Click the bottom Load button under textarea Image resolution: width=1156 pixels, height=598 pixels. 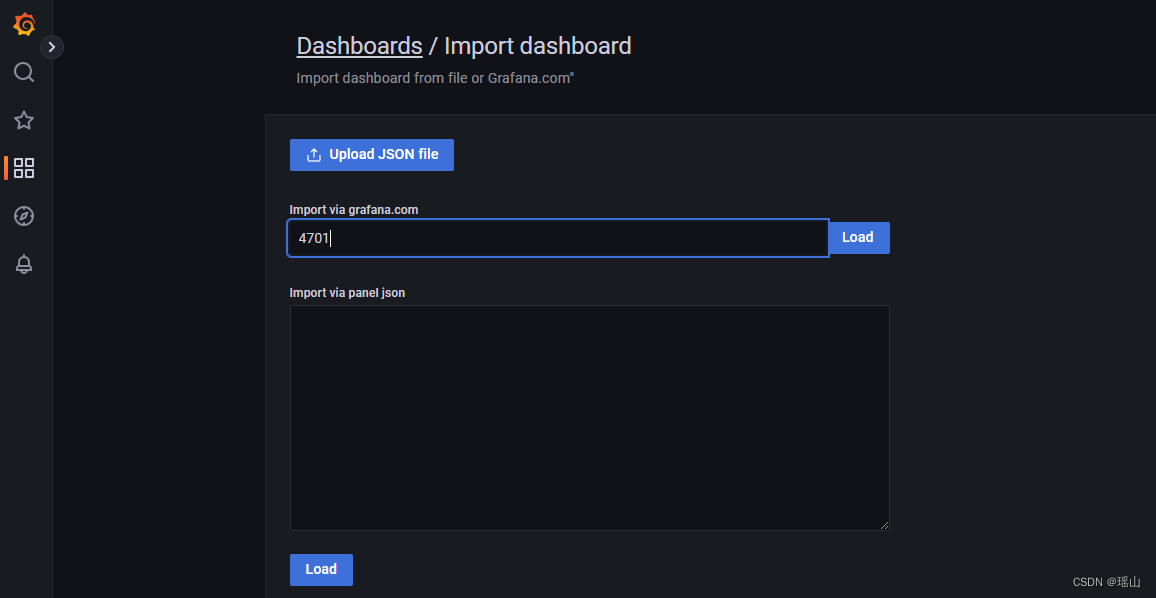(x=321, y=569)
